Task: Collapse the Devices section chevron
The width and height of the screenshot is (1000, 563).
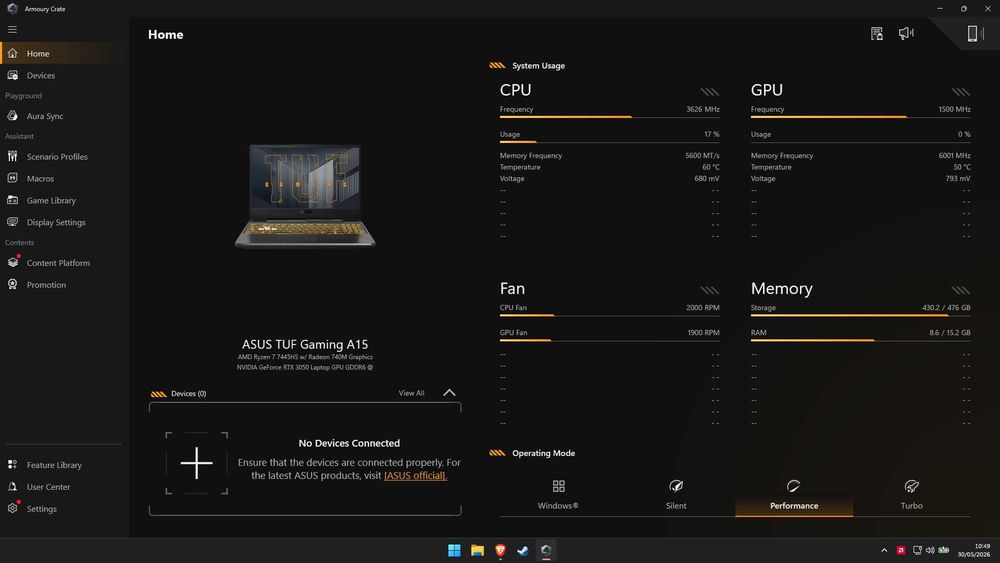Action: pos(449,393)
